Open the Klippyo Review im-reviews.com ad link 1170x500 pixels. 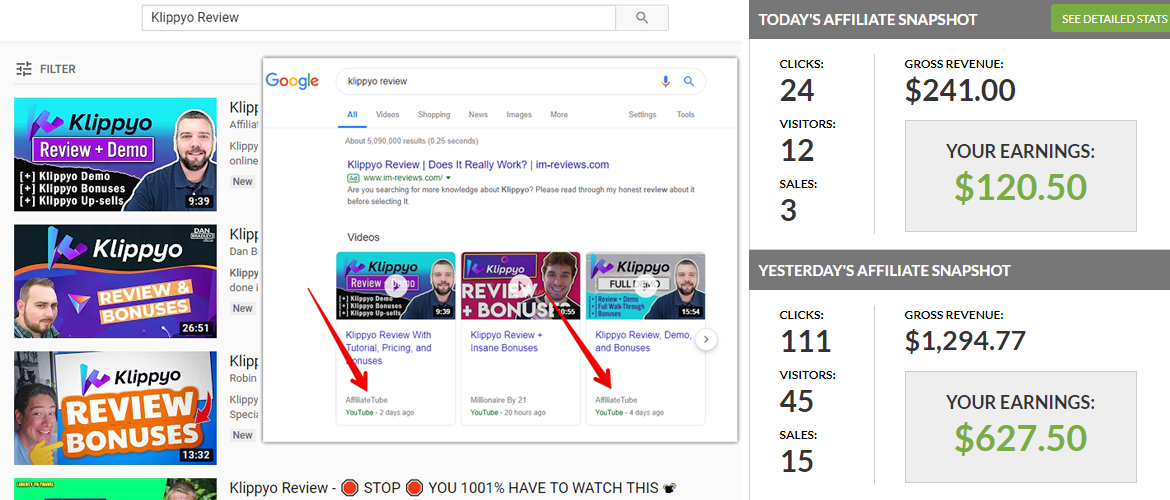tap(478, 164)
